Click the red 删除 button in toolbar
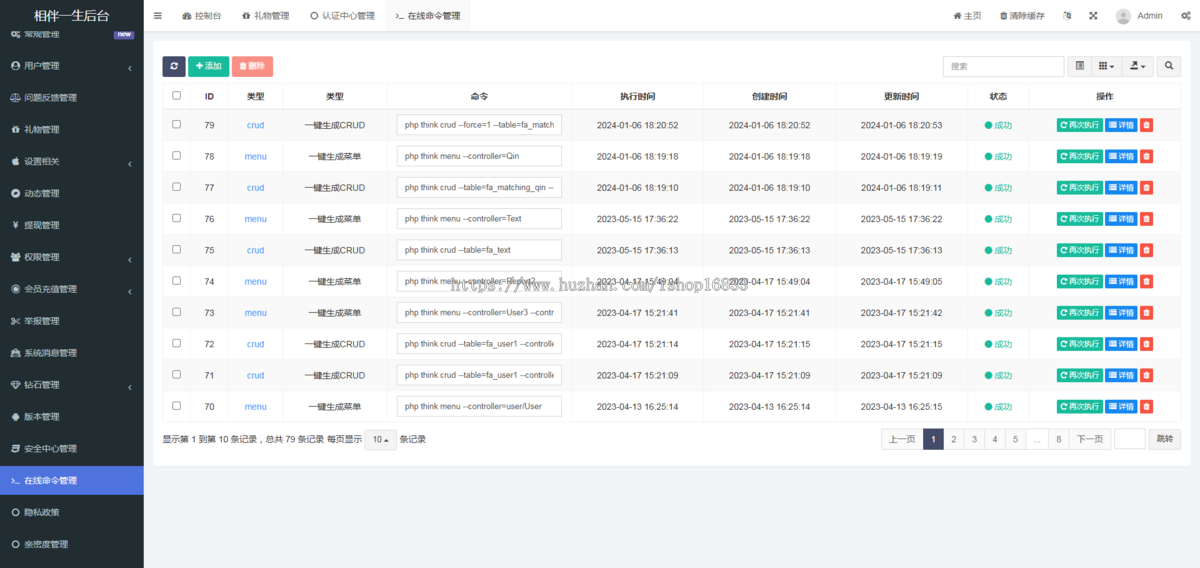 pos(252,66)
